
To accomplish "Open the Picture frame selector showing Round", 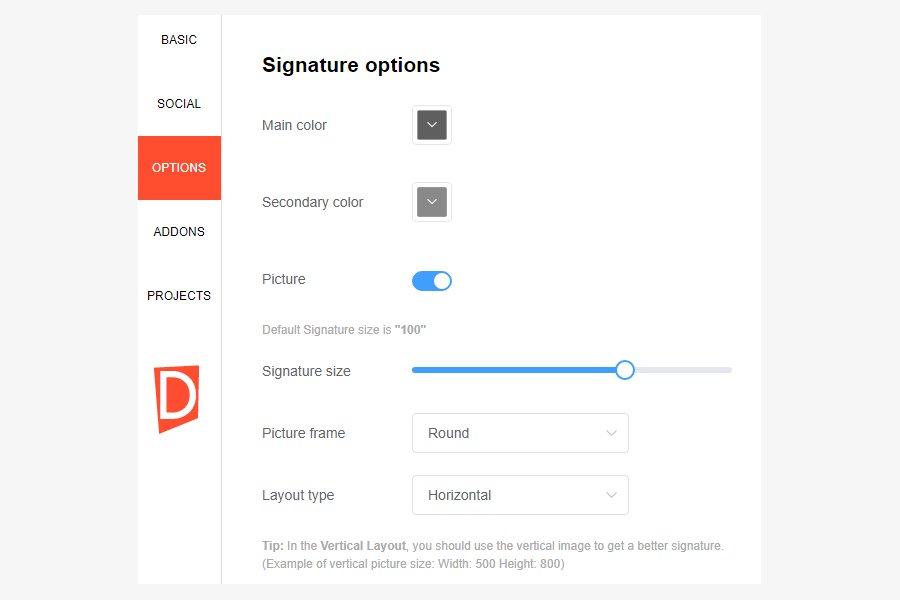I will [x=520, y=433].
